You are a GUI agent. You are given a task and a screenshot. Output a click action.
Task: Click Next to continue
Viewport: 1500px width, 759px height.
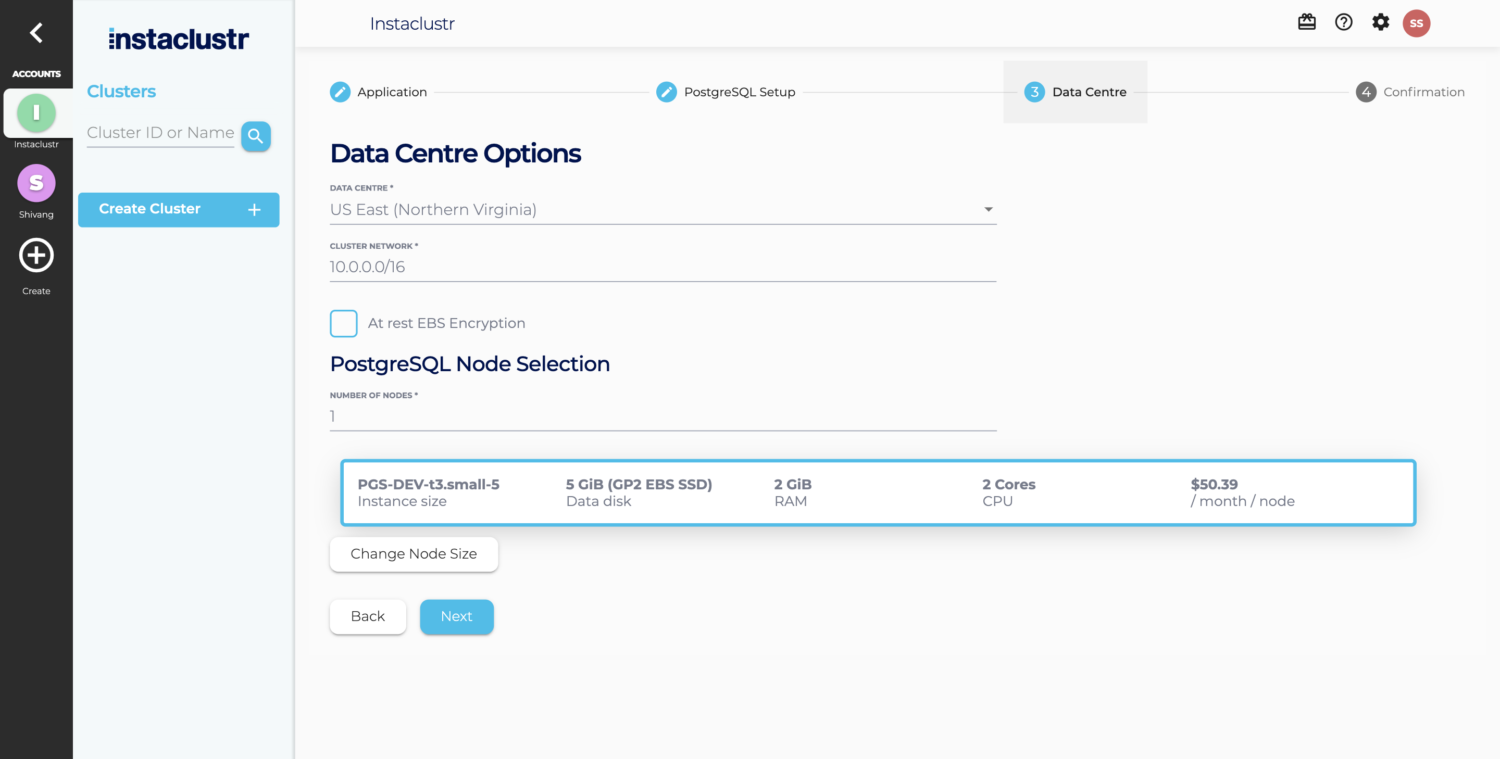(457, 616)
